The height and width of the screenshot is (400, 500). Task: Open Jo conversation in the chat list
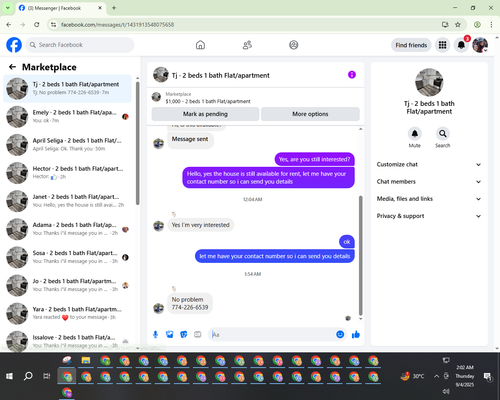[67, 285]
